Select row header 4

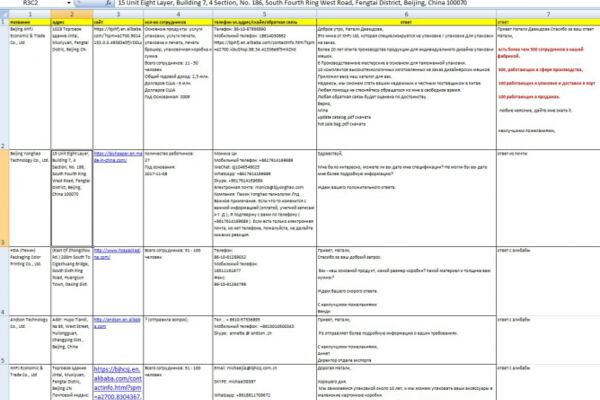[4, 281]
